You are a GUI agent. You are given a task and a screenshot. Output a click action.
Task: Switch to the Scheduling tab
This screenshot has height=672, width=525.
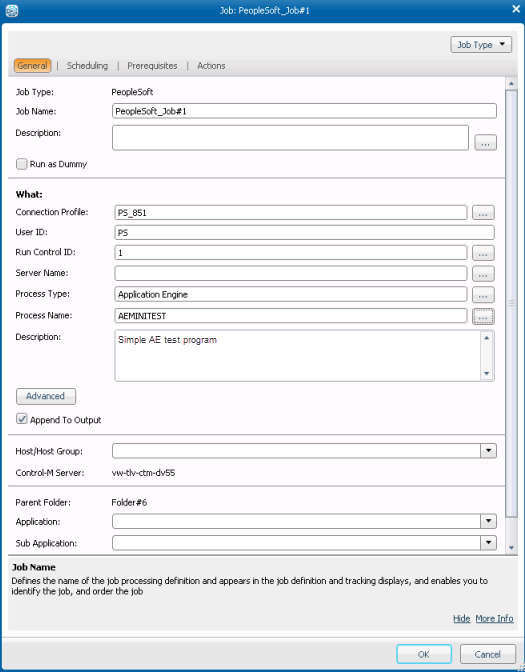87,66
